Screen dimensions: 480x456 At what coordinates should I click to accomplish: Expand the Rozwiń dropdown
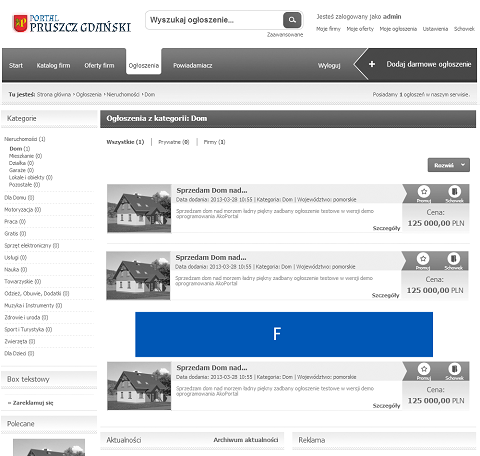449,165
